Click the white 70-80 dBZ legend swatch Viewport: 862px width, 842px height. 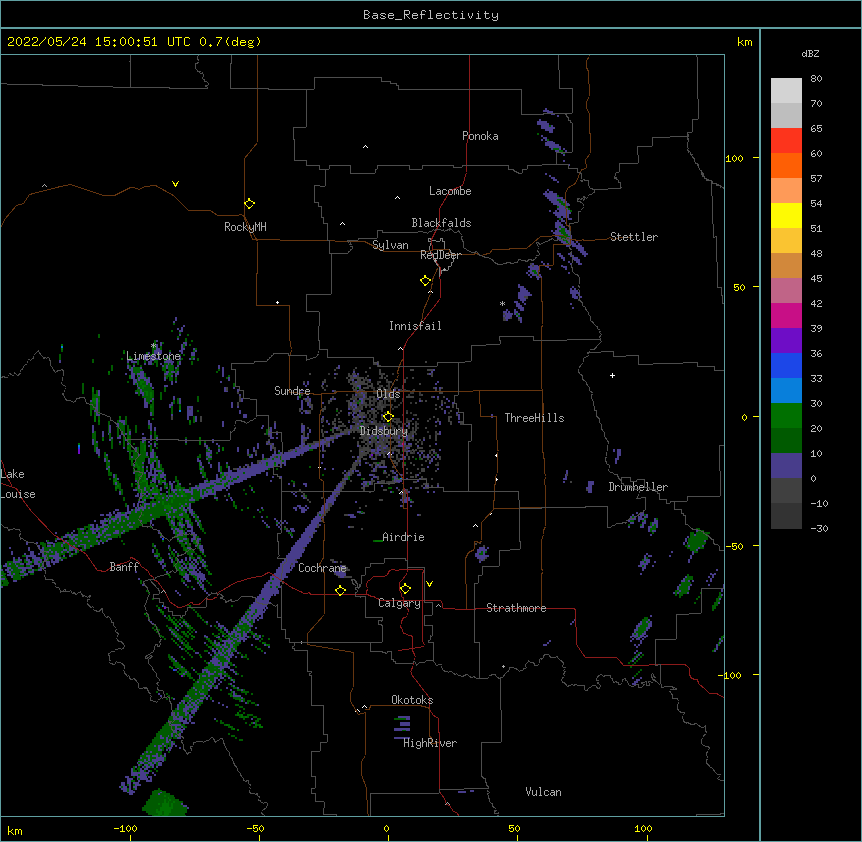786,91
